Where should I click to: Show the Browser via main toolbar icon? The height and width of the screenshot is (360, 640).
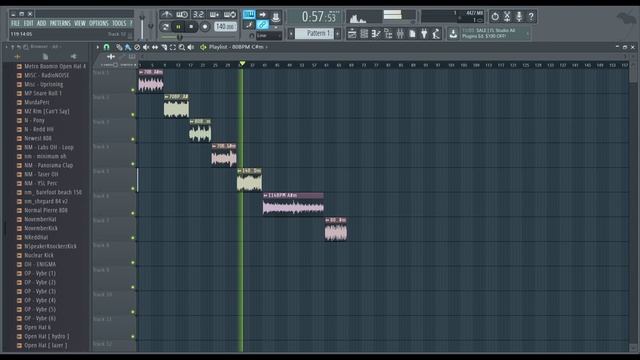pos(388,34)
